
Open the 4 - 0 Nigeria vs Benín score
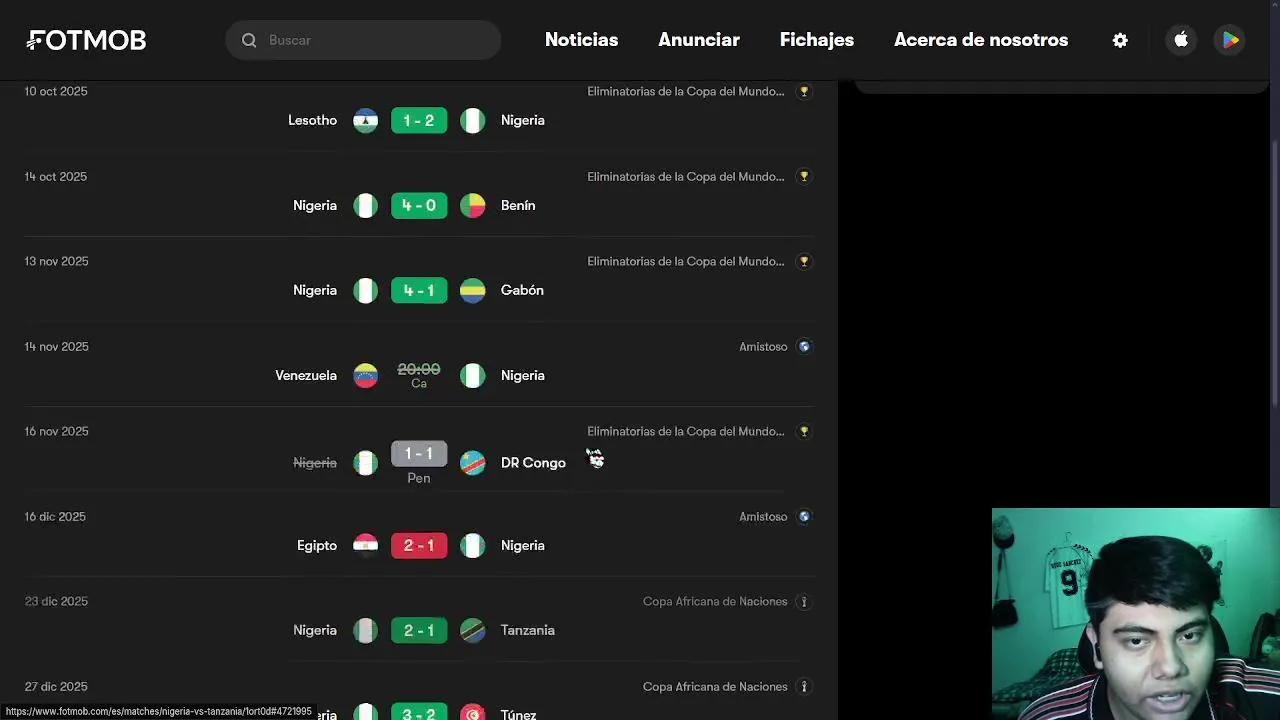coord(419,205)
